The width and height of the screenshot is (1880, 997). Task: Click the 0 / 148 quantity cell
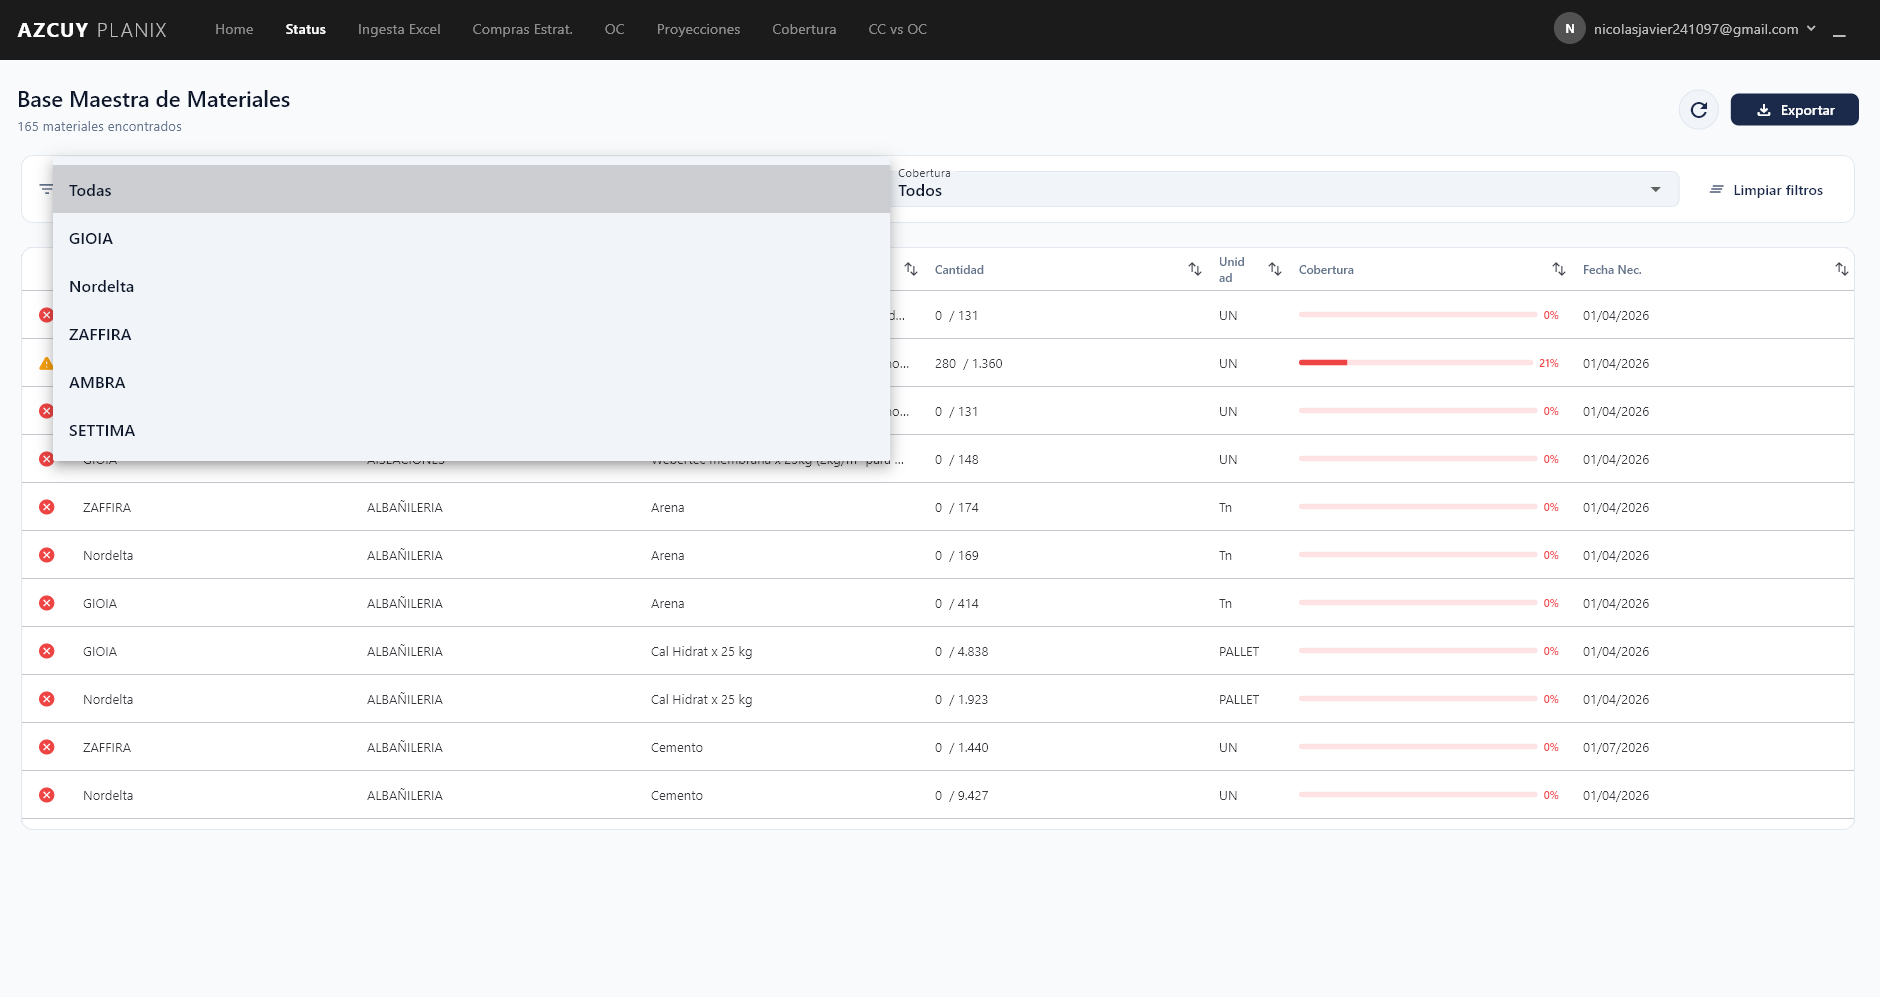(957, 460)
